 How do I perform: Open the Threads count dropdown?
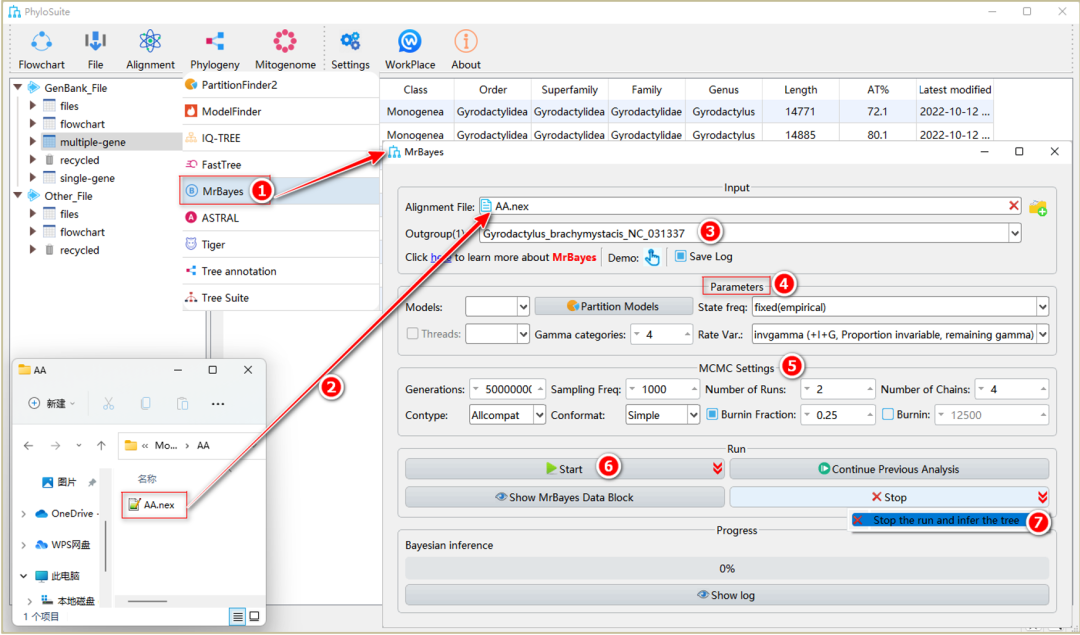click(x=523, y=334)
